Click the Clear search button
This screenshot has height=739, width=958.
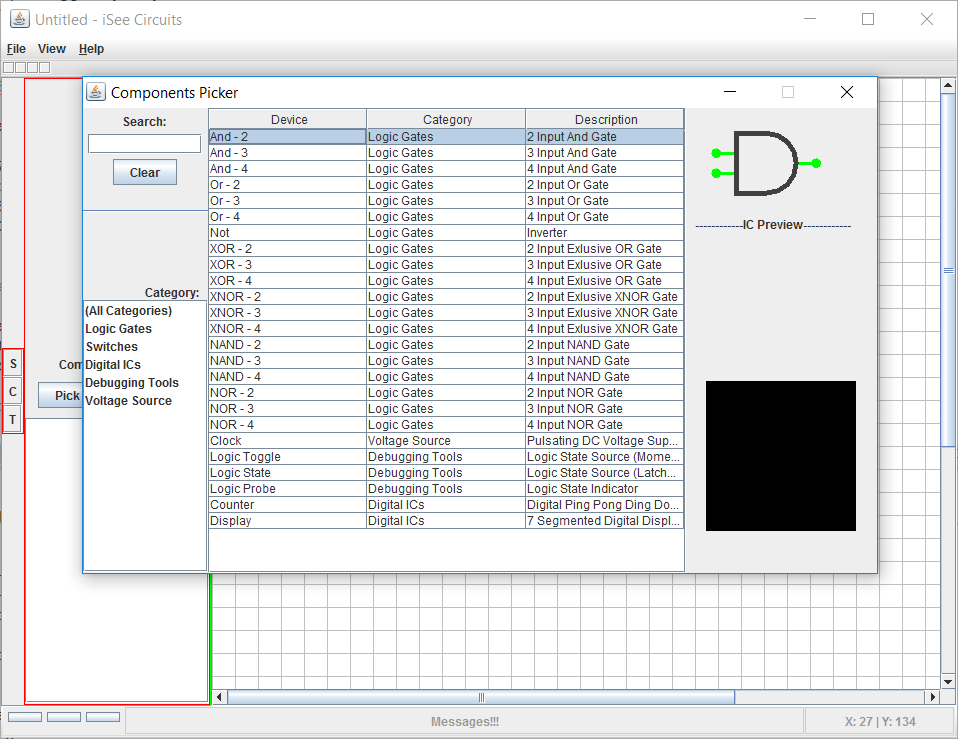[145, 172]
